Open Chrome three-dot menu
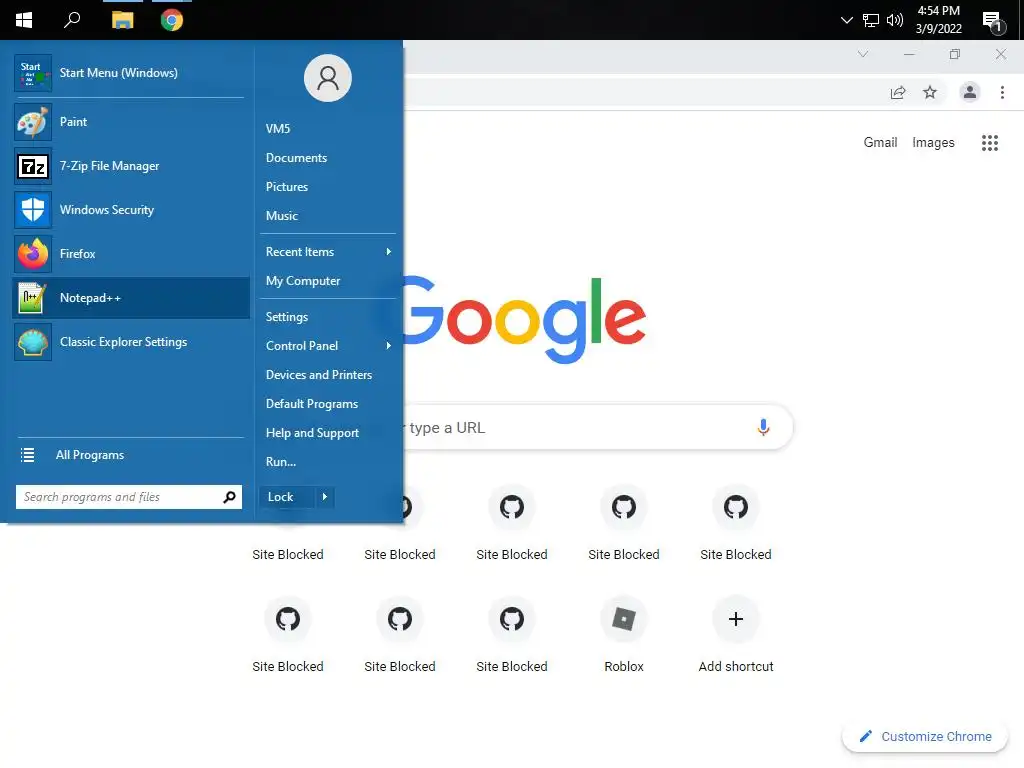Screen dimensions: 1024x768 1002,93
